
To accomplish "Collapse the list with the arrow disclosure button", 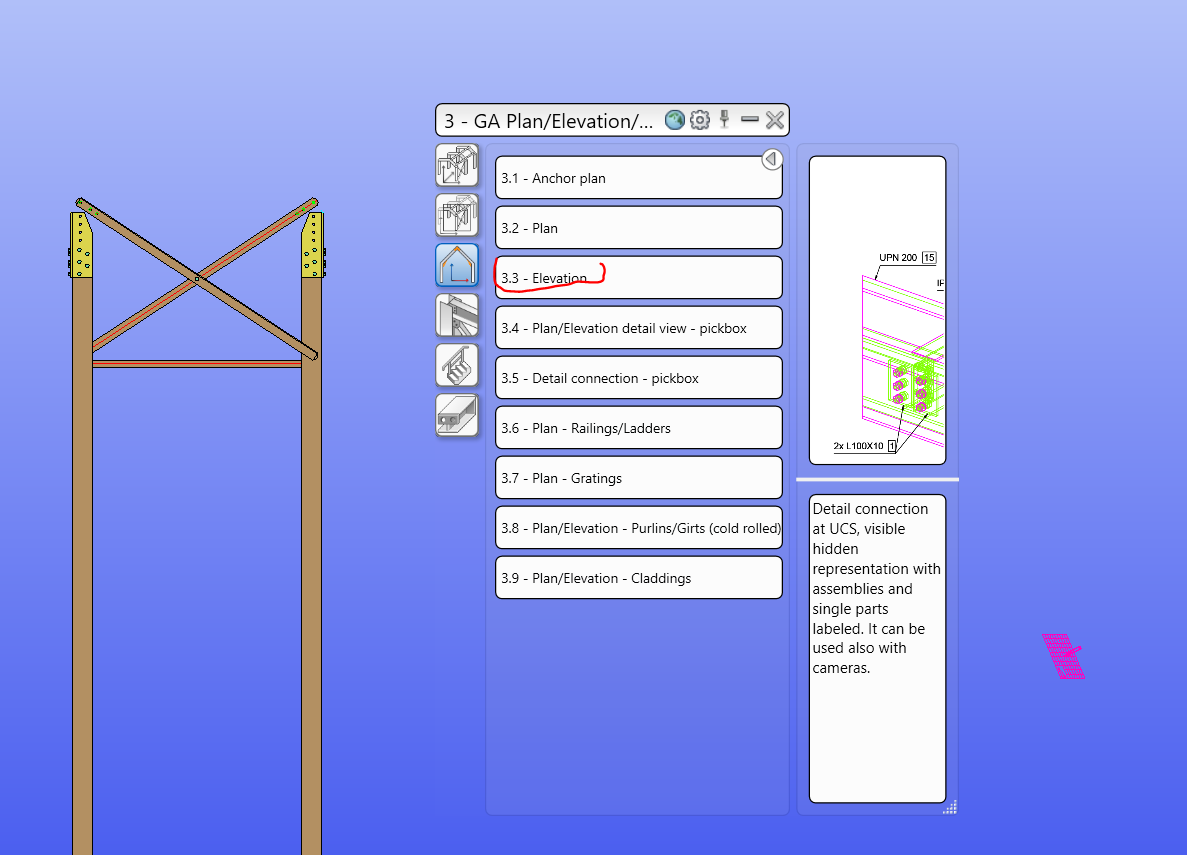I will tap(770, 158).
